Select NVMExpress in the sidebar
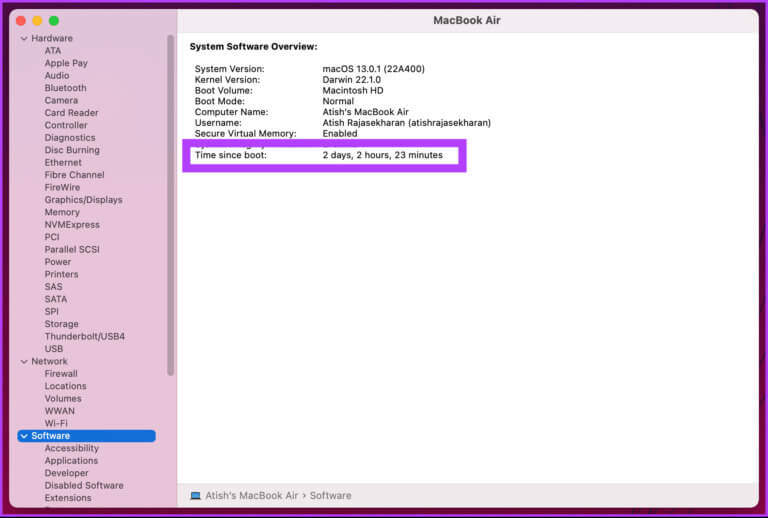 [72, 224]
